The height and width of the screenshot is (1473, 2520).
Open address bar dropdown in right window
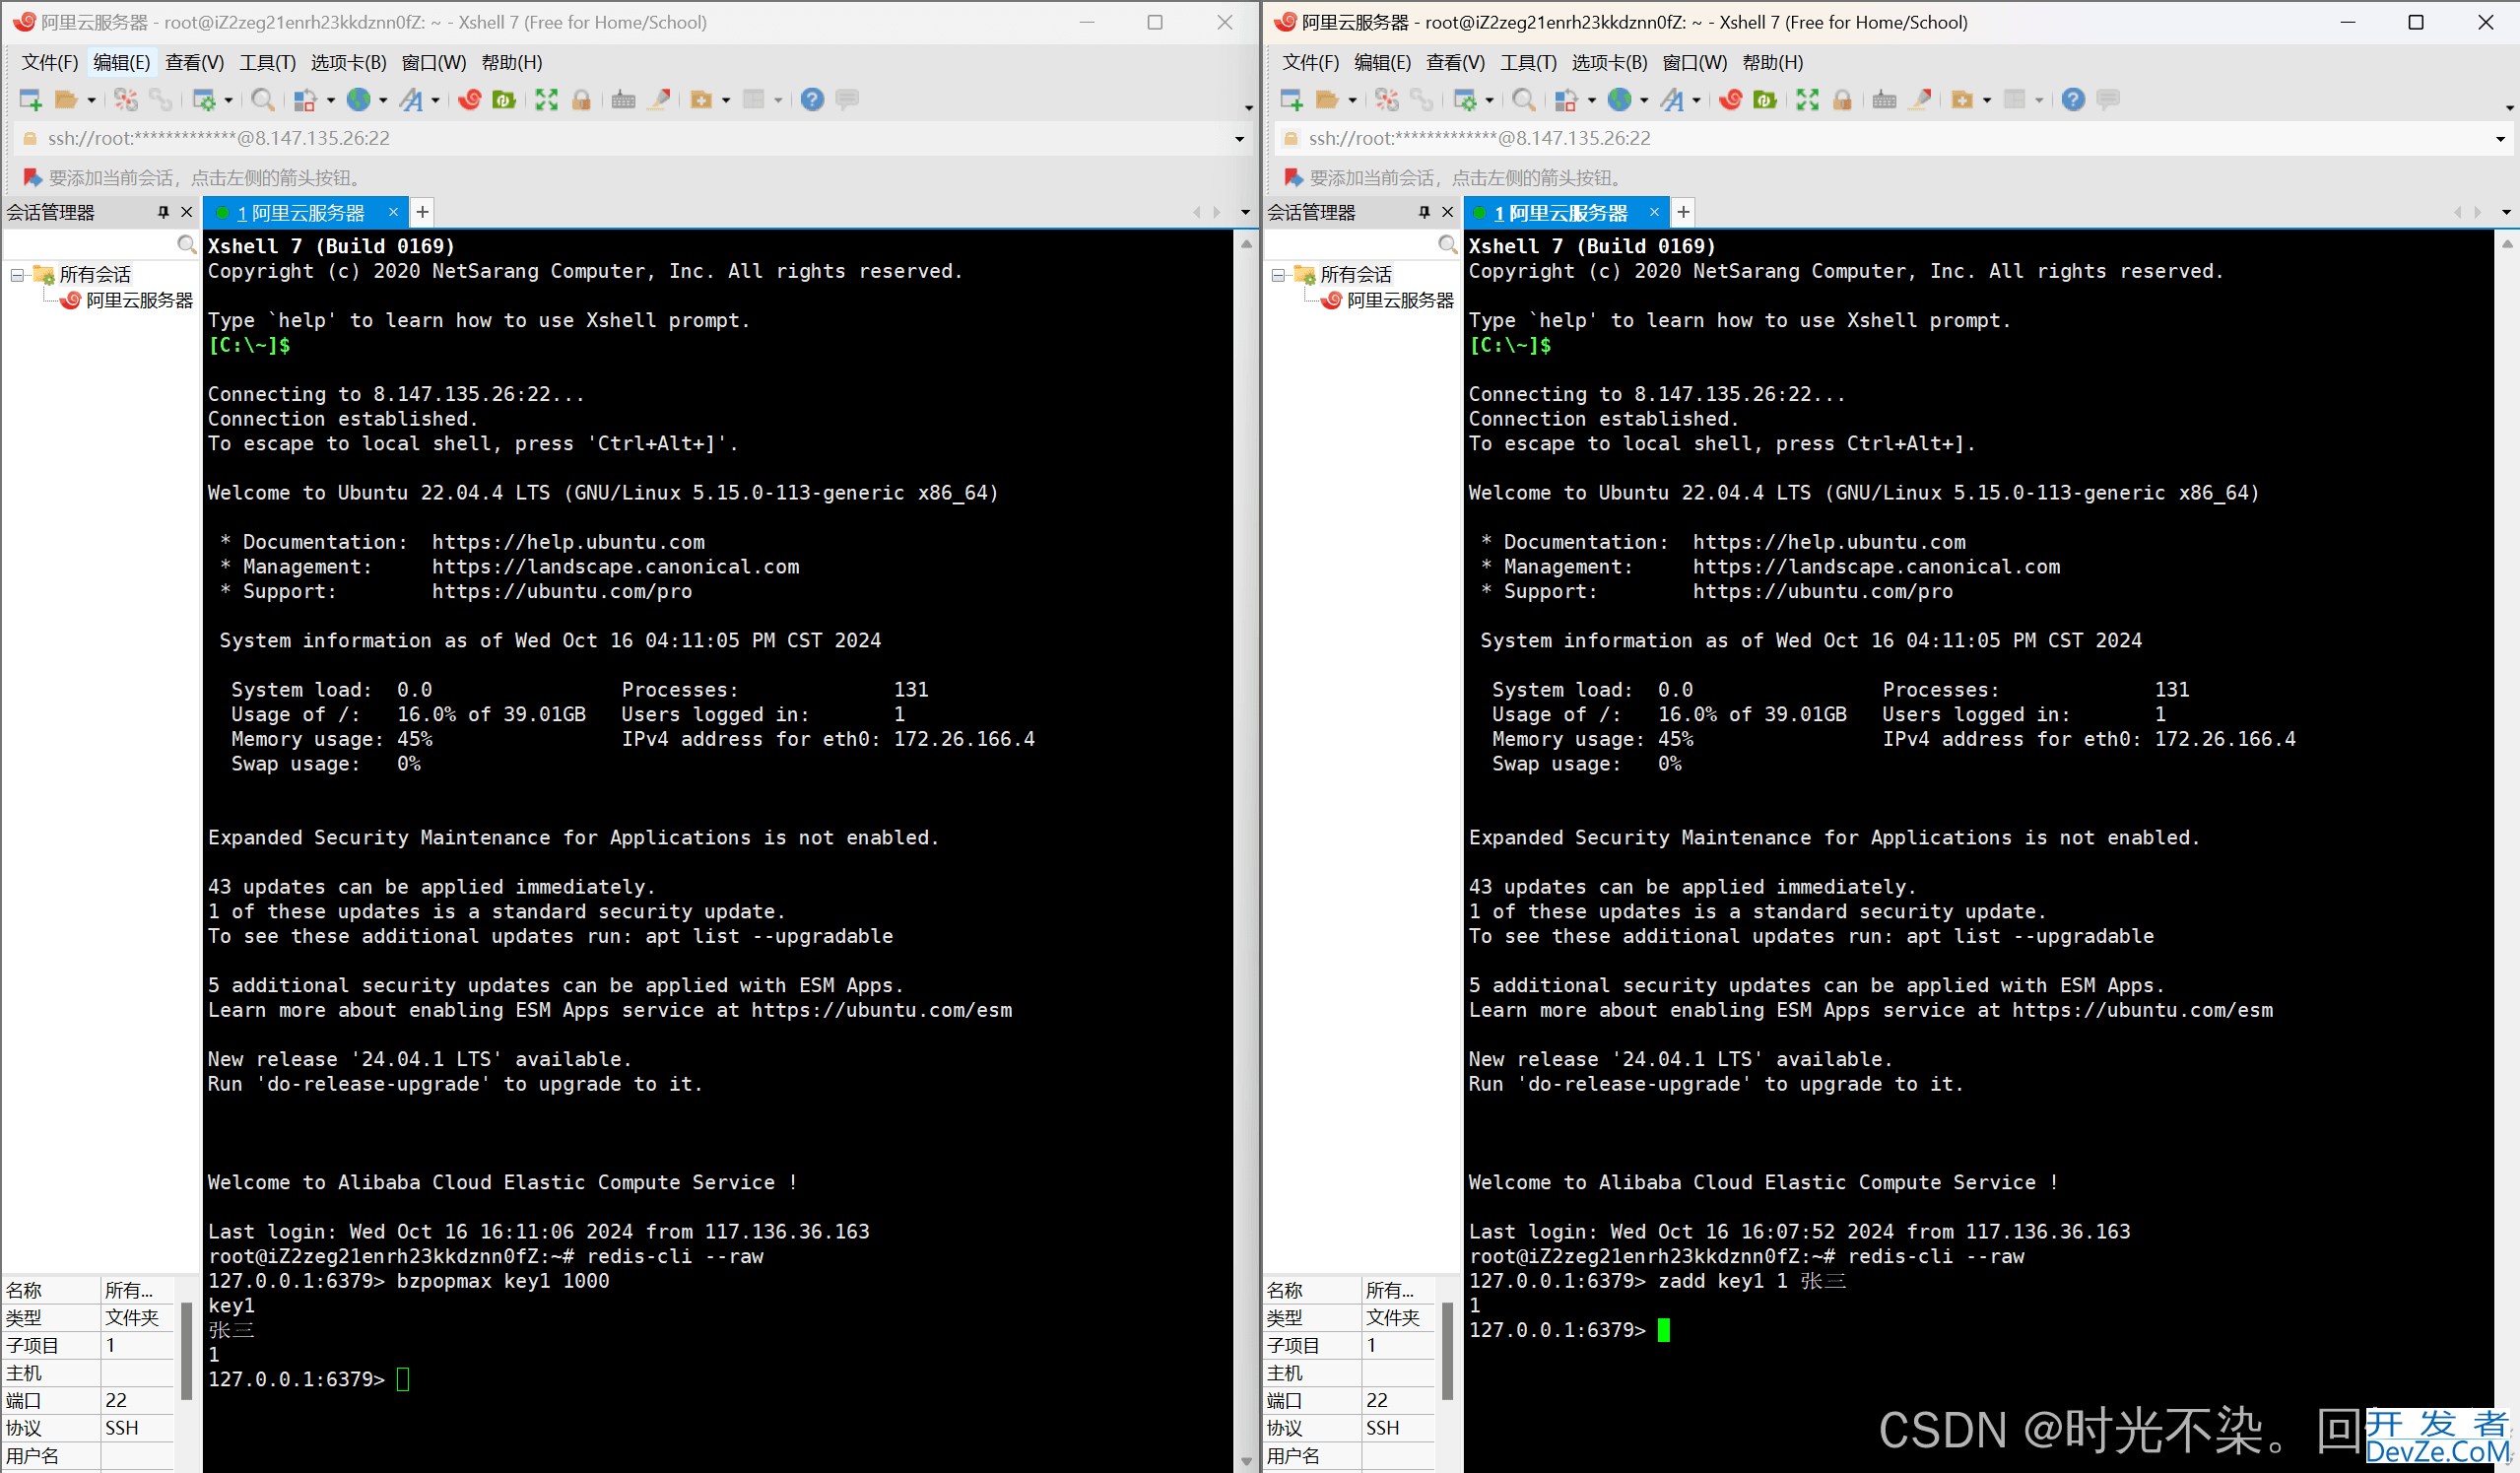click(x=2500, y=139)
